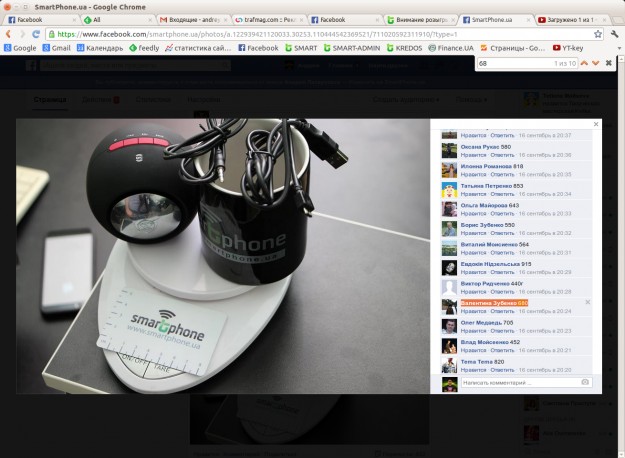
Task: Click Олег Медведь's avatar thumbnail
Action: (x=450, y=327)
